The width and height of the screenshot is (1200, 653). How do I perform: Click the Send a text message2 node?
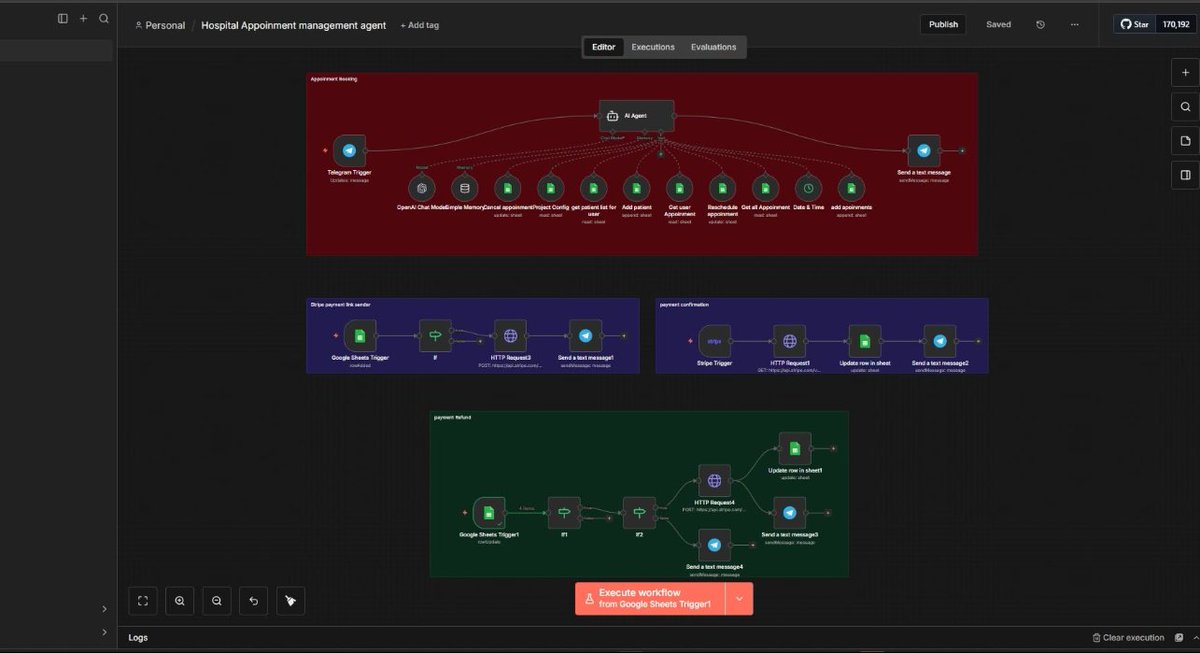coord(939,341)
